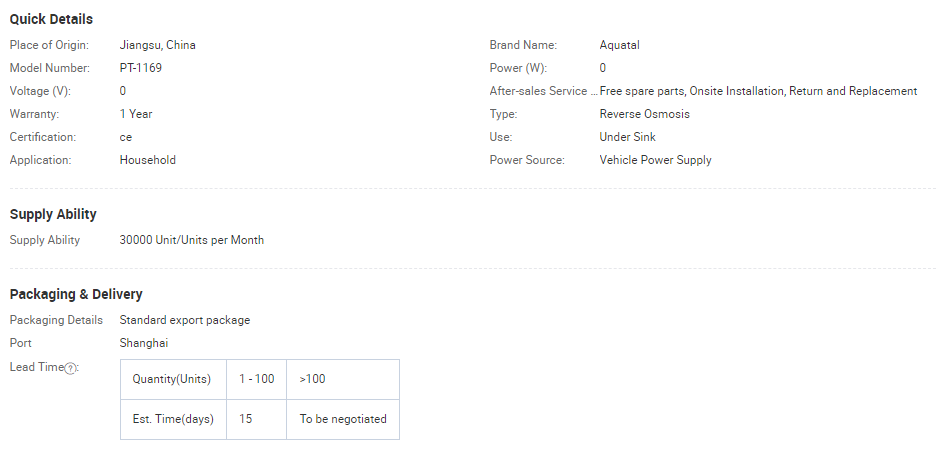Click the Vehicle Power Supply value
The height and width of the screenshot is (457, 946).
(x=655, y=160)
